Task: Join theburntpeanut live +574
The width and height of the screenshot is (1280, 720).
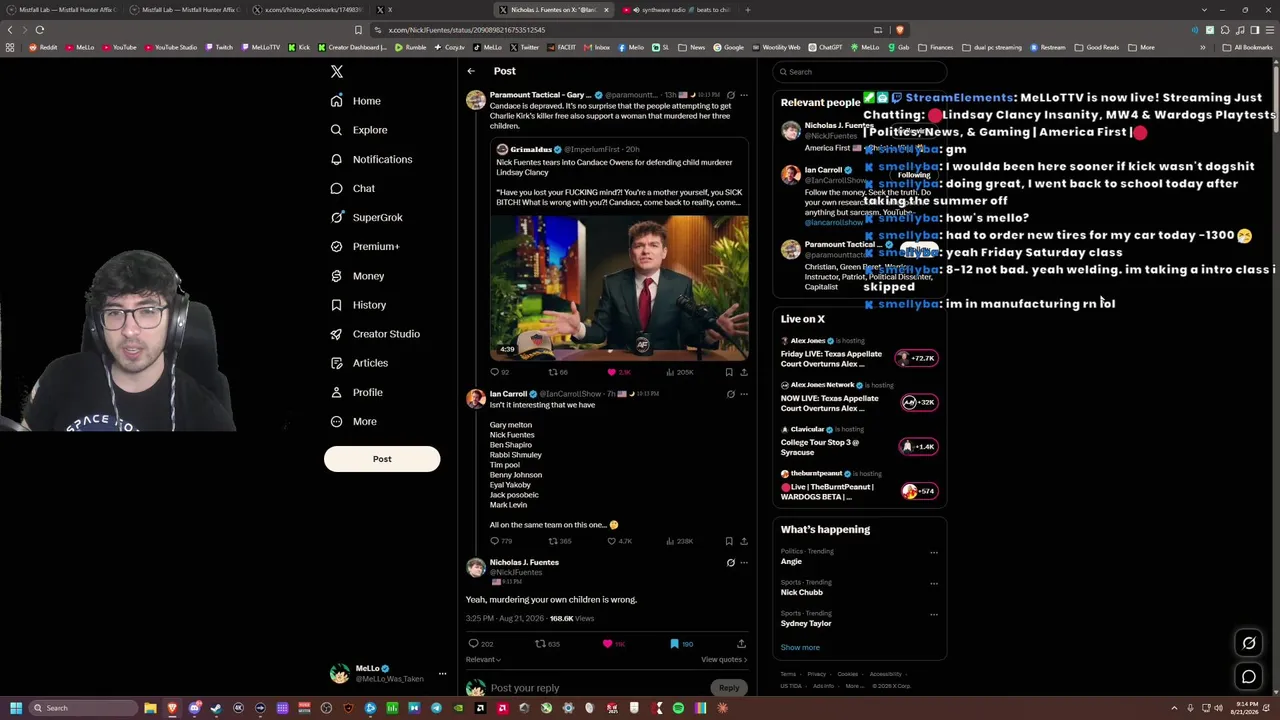Action: (917, 491)
